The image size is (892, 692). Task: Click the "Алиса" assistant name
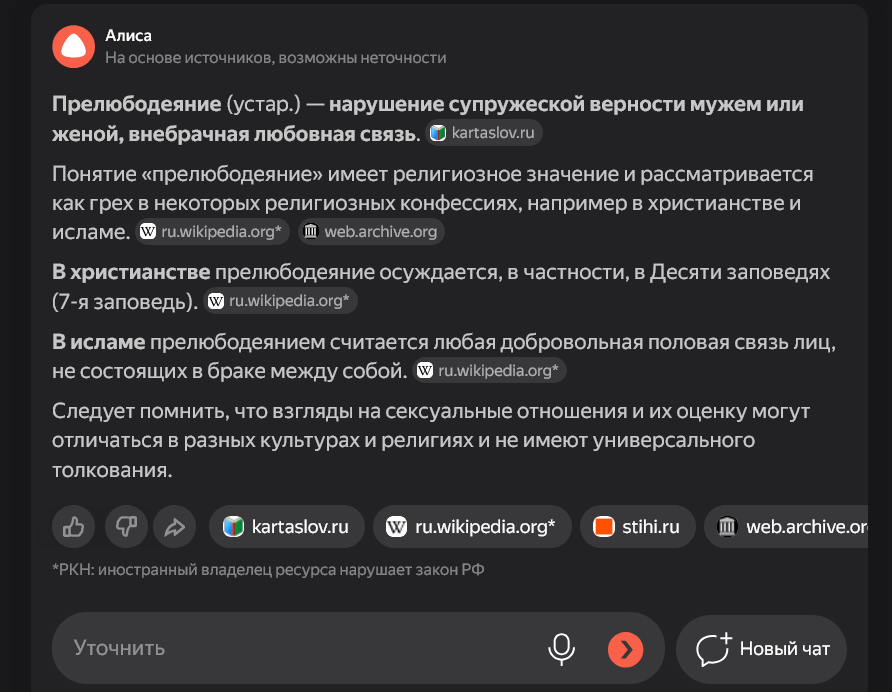(x=128, y=36)
